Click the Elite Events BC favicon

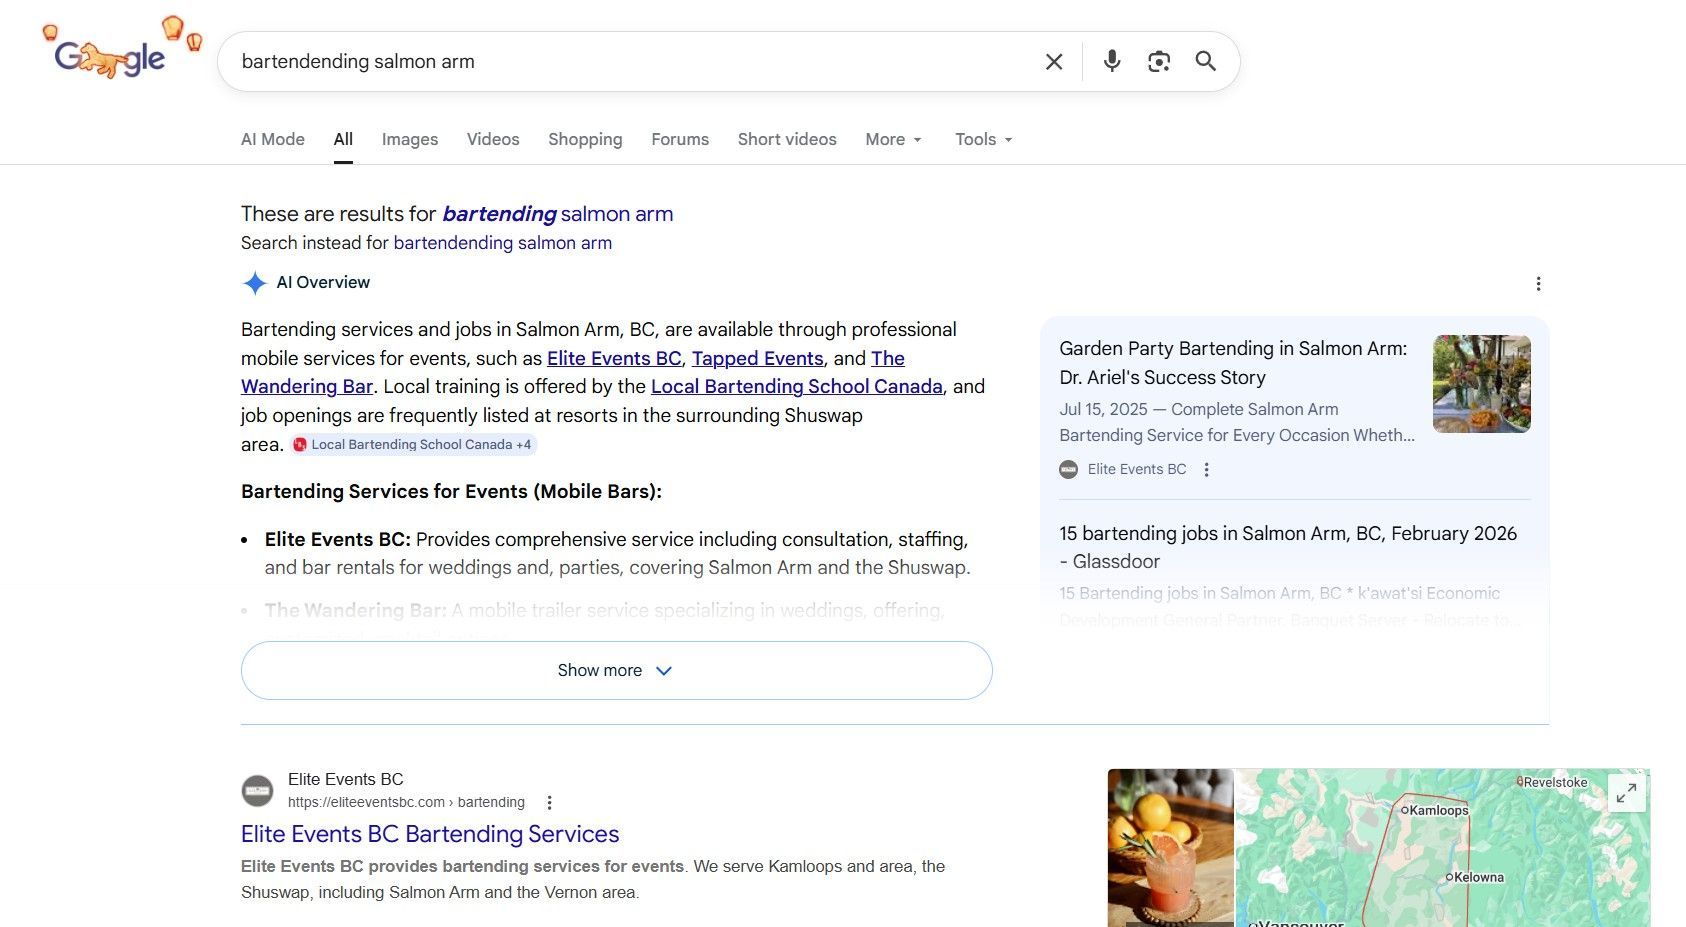258,790
